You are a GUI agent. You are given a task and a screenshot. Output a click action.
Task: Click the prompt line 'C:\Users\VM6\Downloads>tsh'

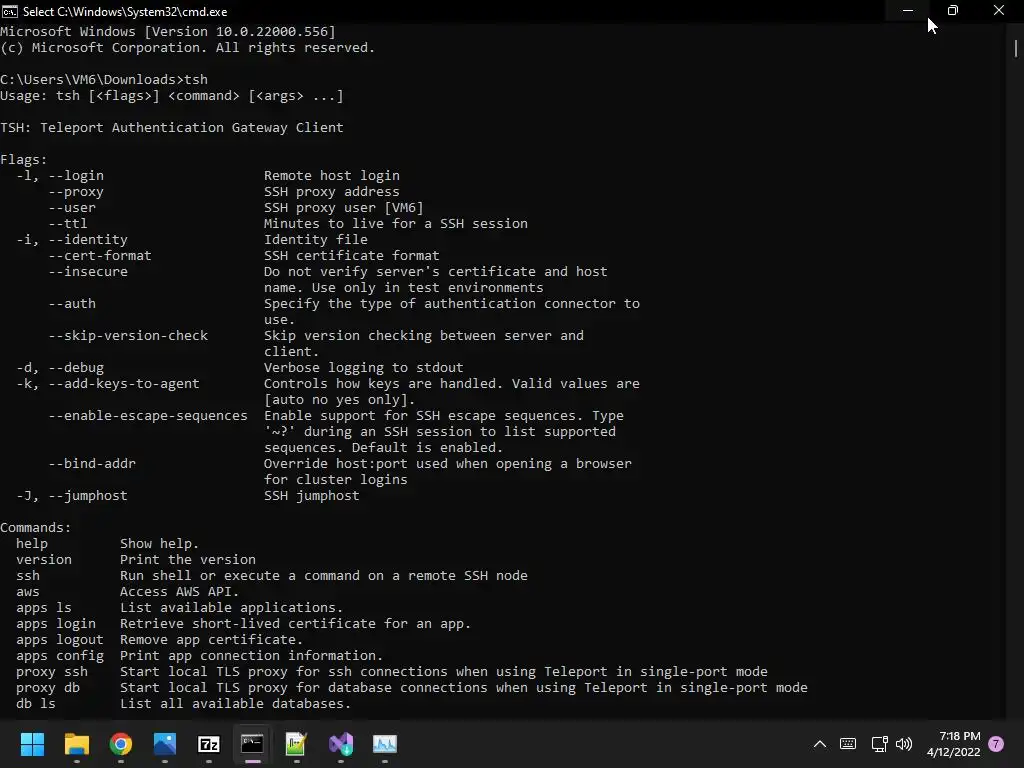[104, 80]
